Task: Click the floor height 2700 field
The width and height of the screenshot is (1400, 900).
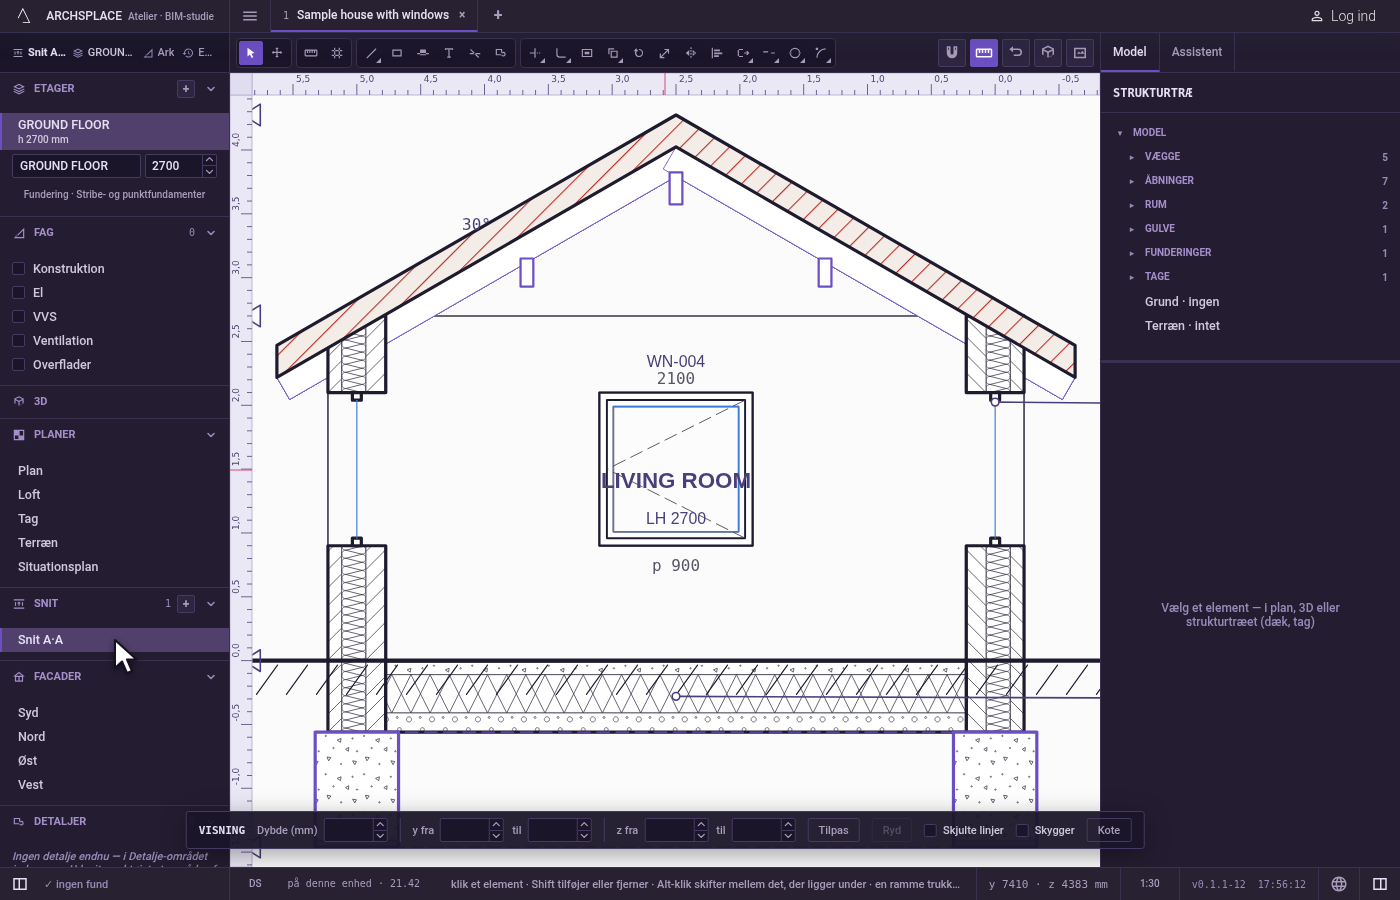Action: point(173,166)
